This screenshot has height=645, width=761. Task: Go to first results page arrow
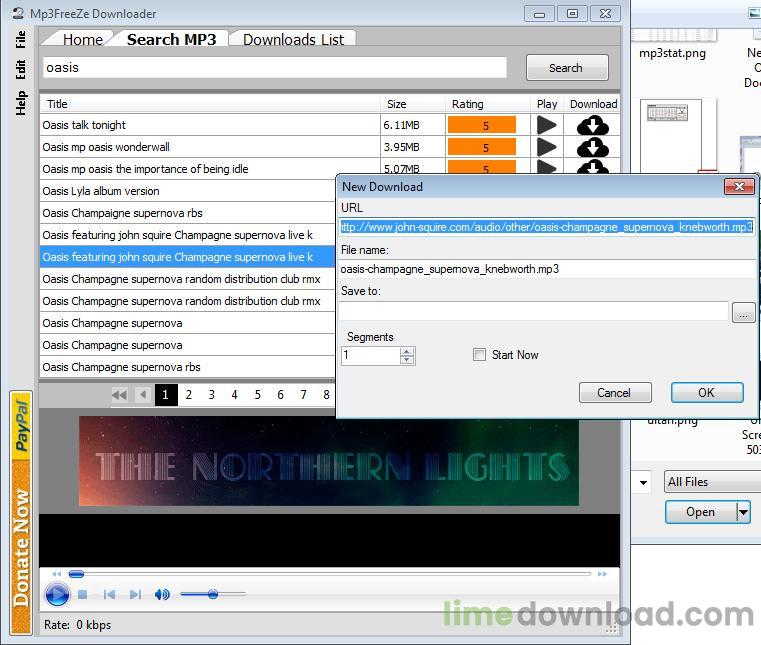119,395
